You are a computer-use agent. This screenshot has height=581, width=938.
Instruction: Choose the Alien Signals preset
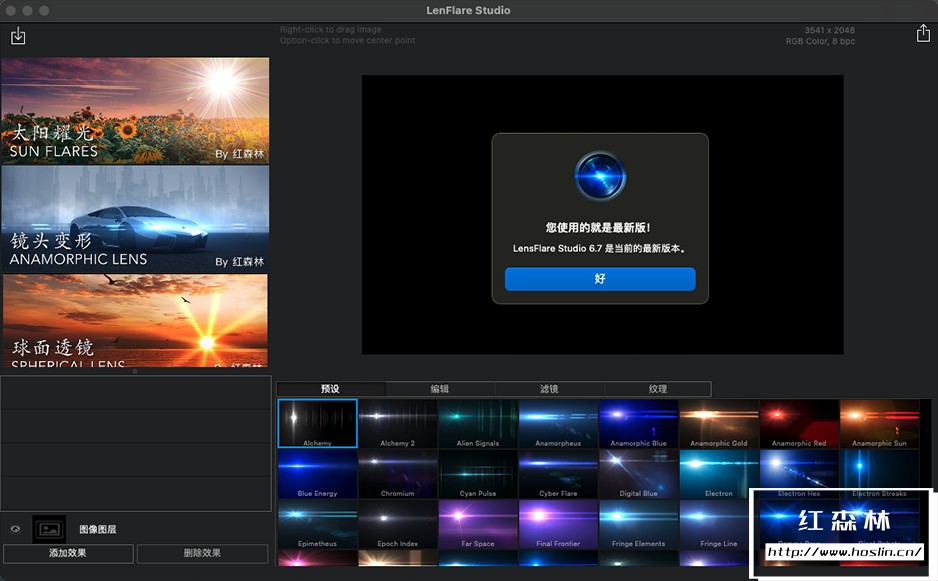[478, 424]
